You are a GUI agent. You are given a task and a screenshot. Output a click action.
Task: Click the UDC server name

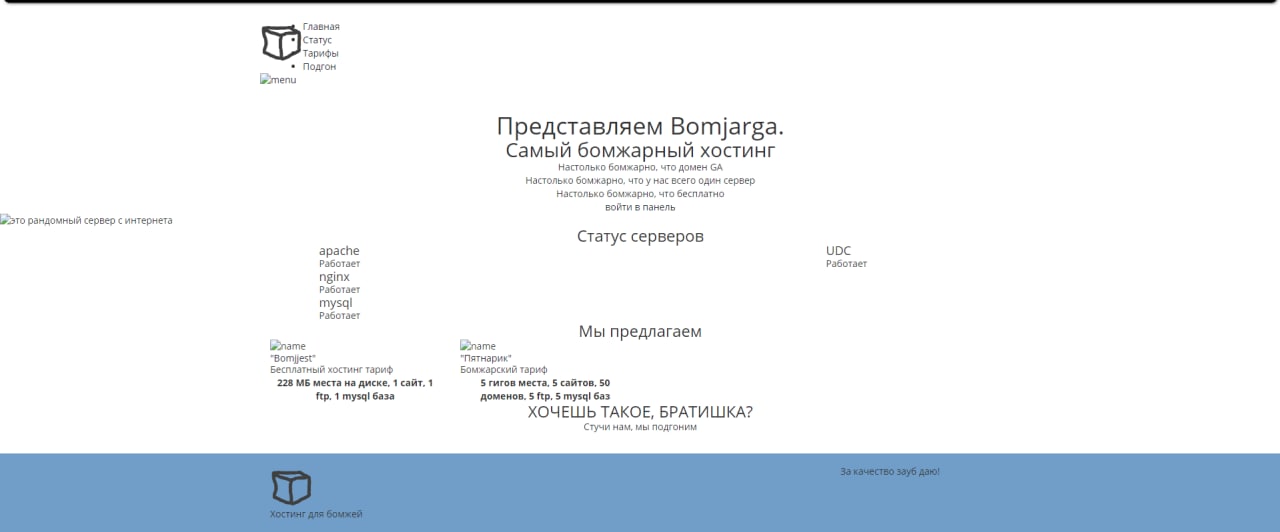838,251
